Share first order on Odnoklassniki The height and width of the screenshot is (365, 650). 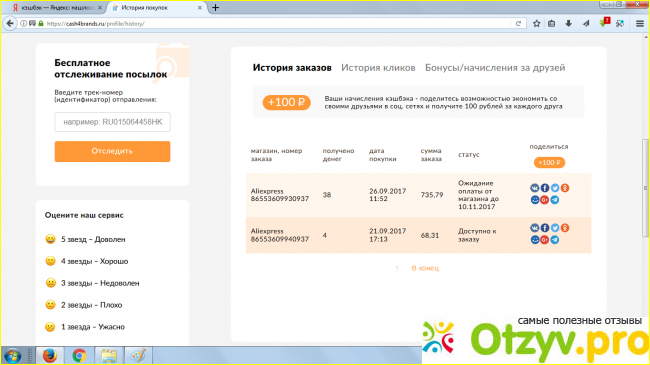pyautogui.click(x=565, y=188)
